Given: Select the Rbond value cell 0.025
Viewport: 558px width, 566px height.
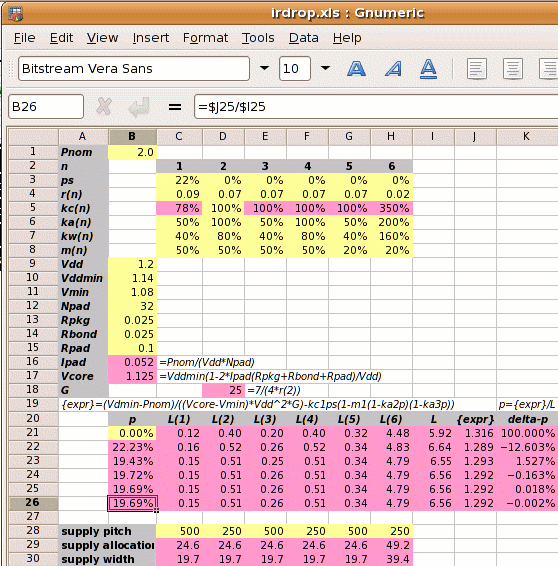Looking at the screenshot, I should (132, 334).
